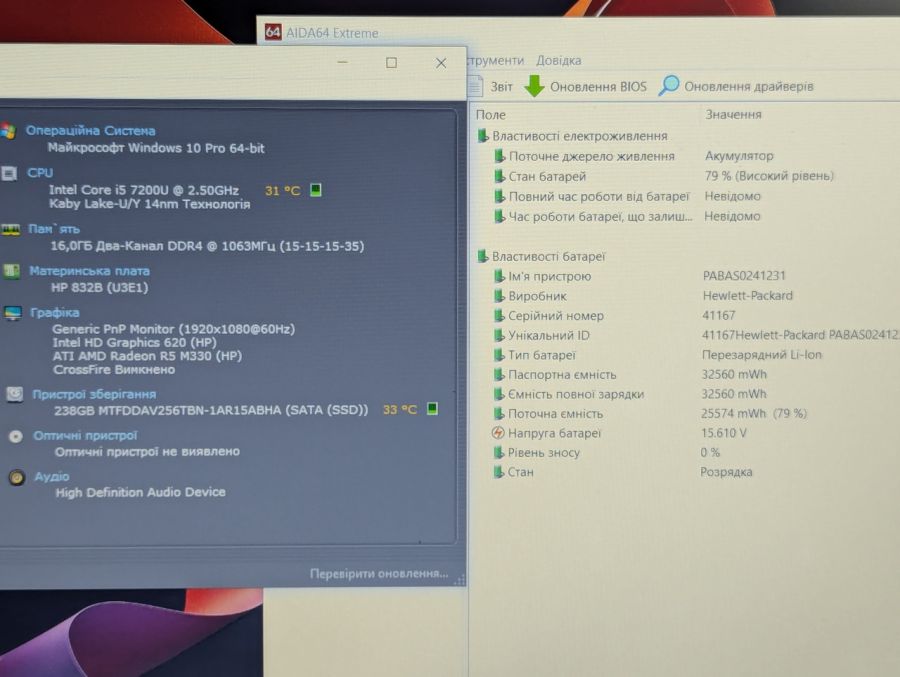
Task: Minimize the system summary window
Action: pyautogui.click(x=343, y=62)
